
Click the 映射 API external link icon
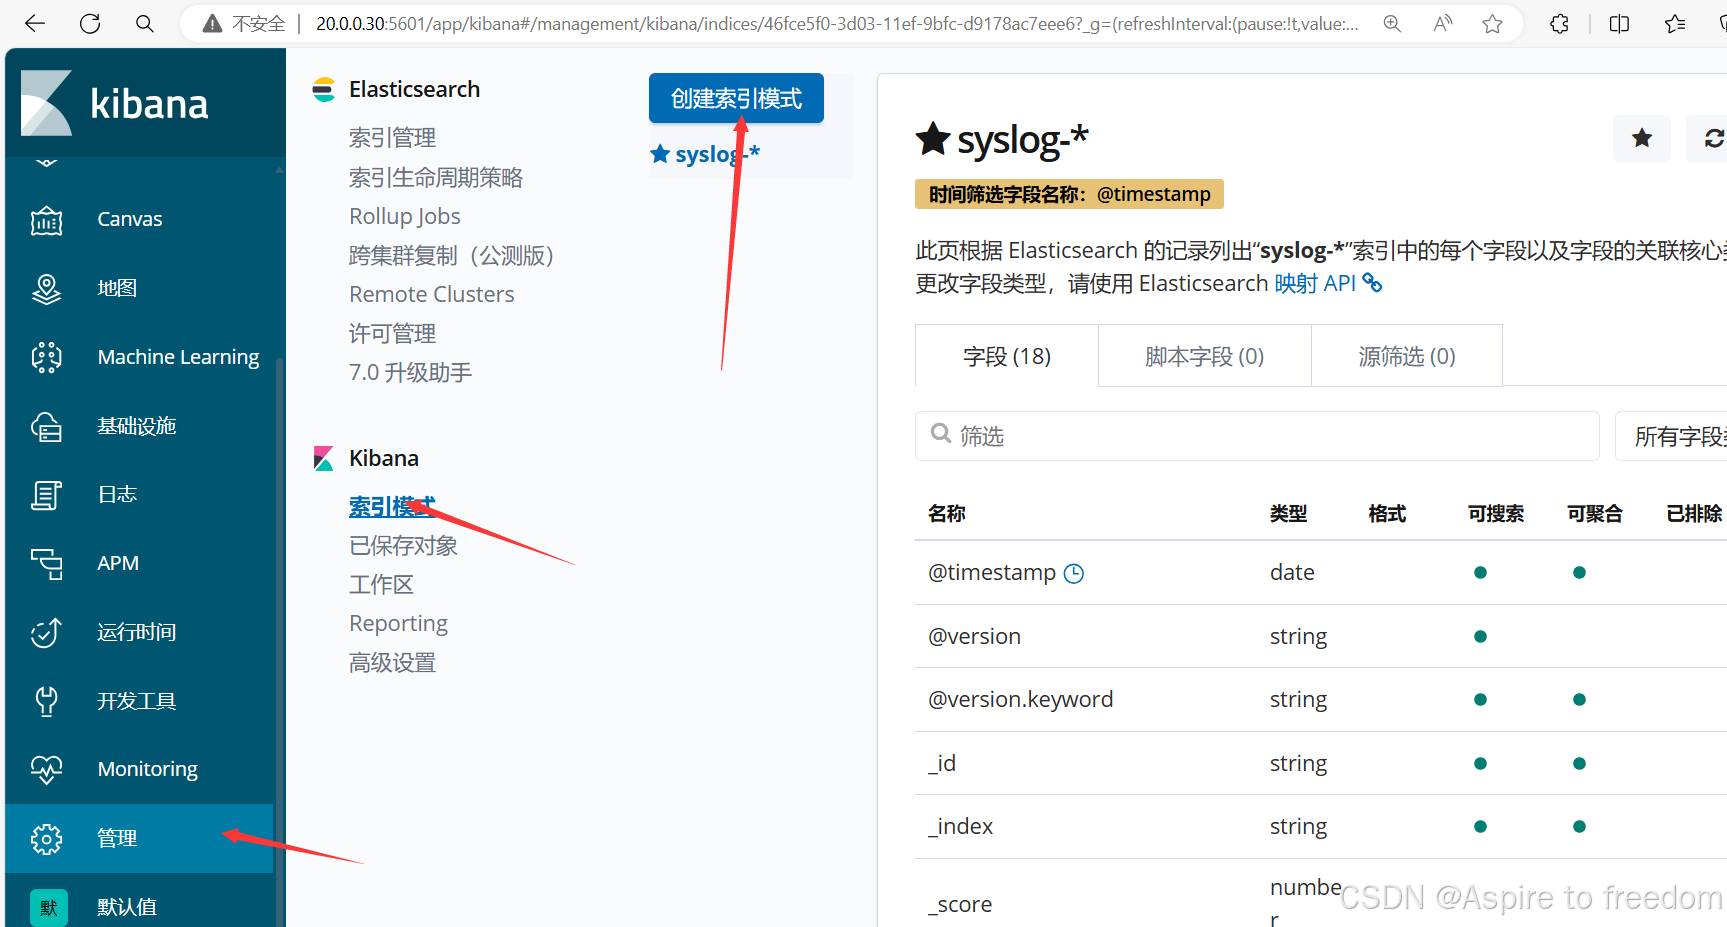(x=1372, y=283)
